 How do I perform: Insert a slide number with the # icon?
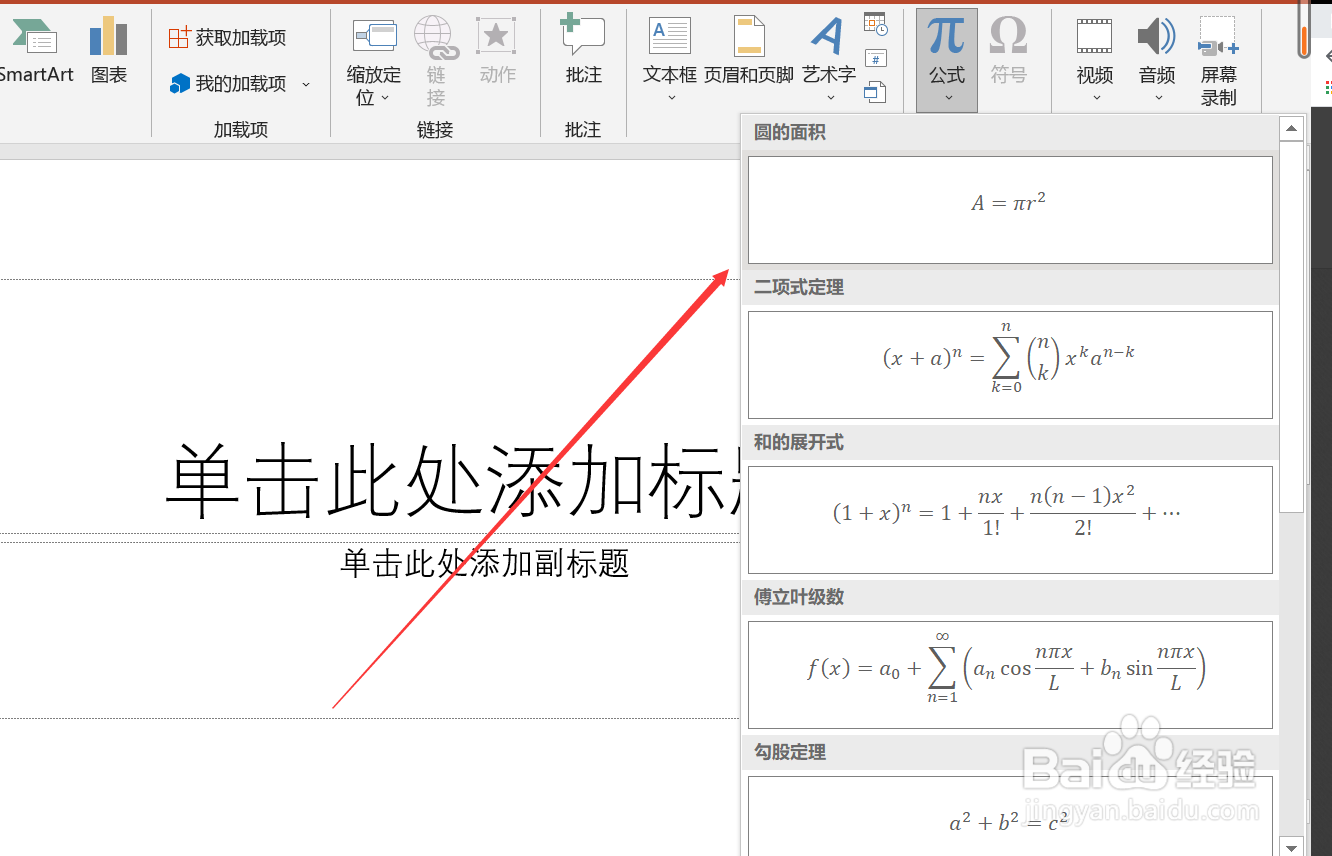[876, 57]
